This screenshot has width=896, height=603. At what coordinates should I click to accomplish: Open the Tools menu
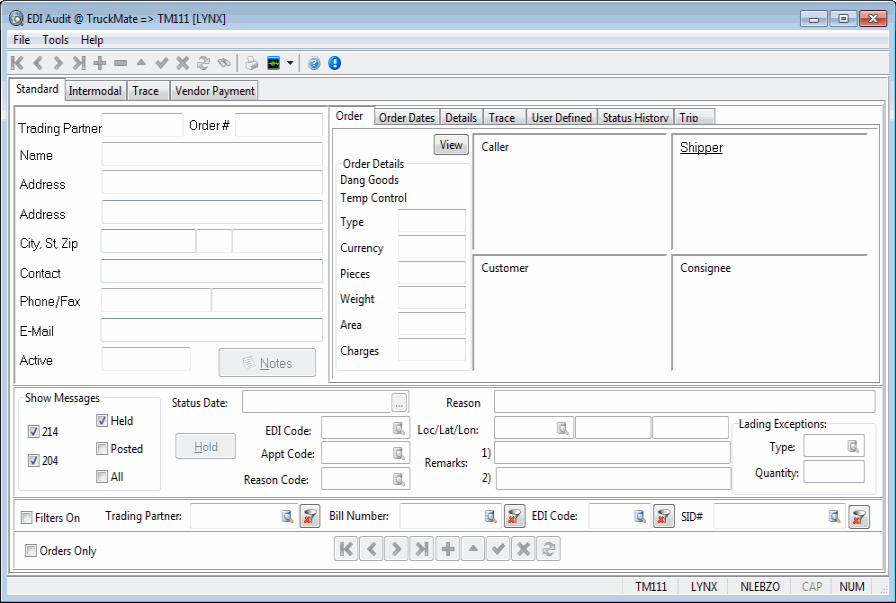coord(55,40)
